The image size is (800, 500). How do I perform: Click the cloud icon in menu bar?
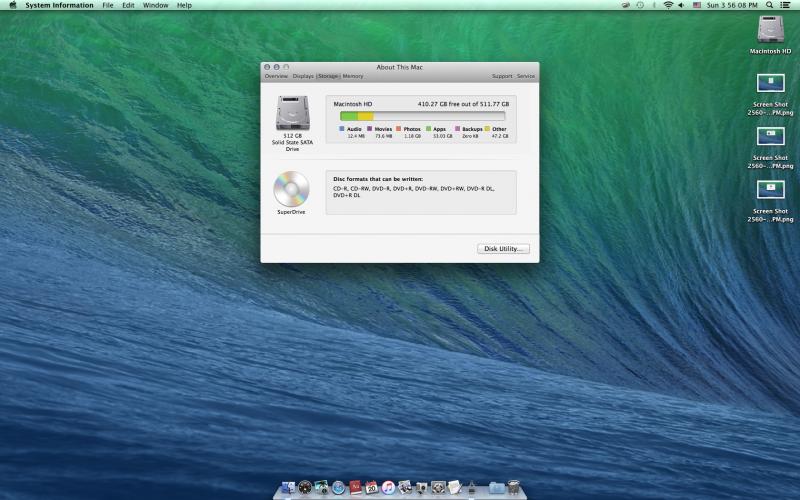[626, 5]
